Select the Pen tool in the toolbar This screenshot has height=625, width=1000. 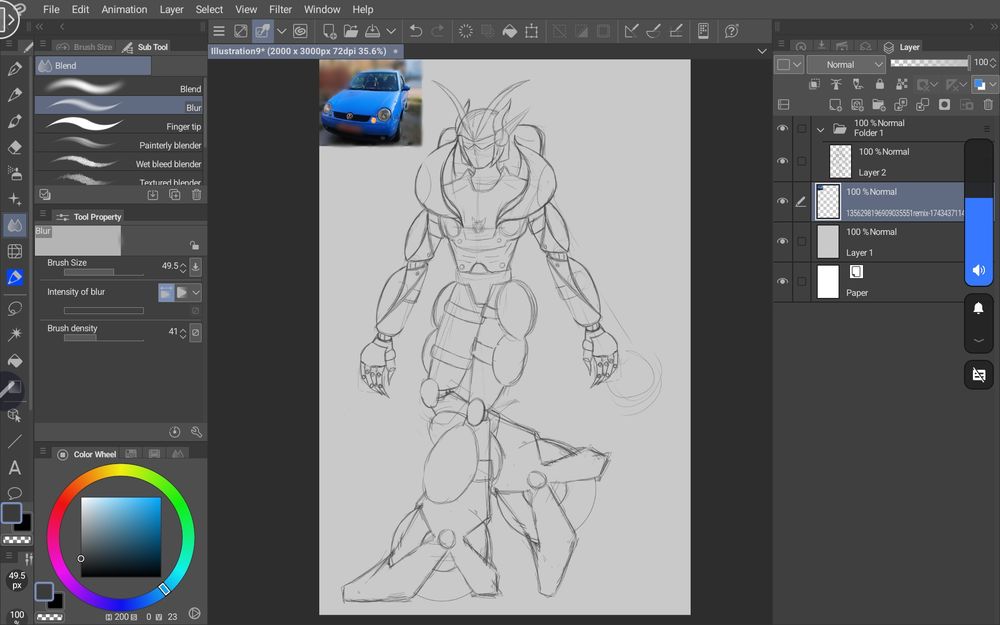click(x=15, y=69)
